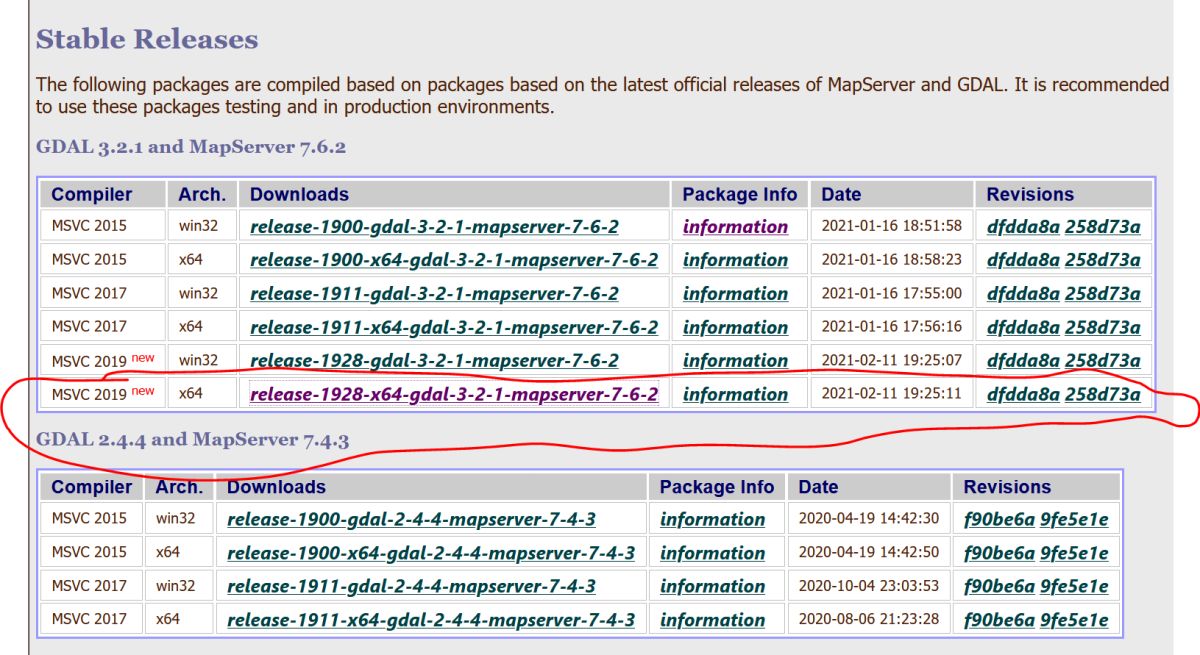Open release-1911-gdal-2-4-4-mapserver-7-4-3 download link

[411, 586]
